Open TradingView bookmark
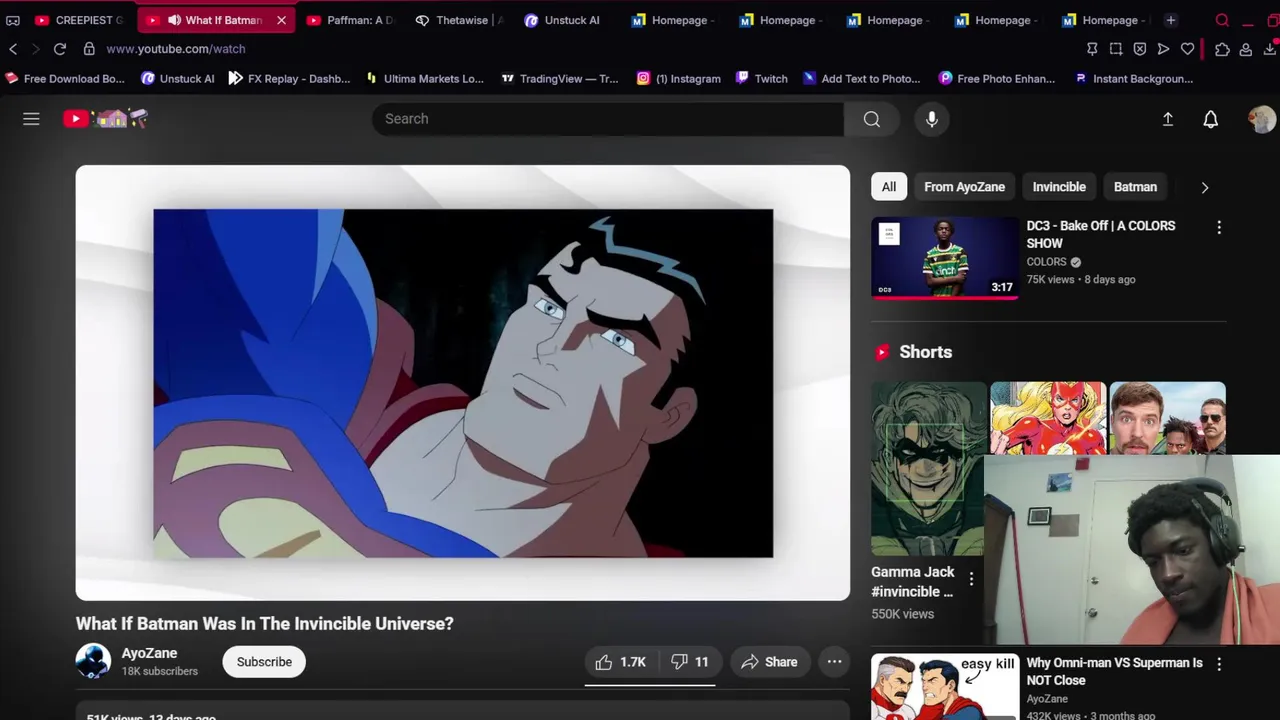This screenshot has width=1280, height=720. pyautogui.click(x=559, y=79)
